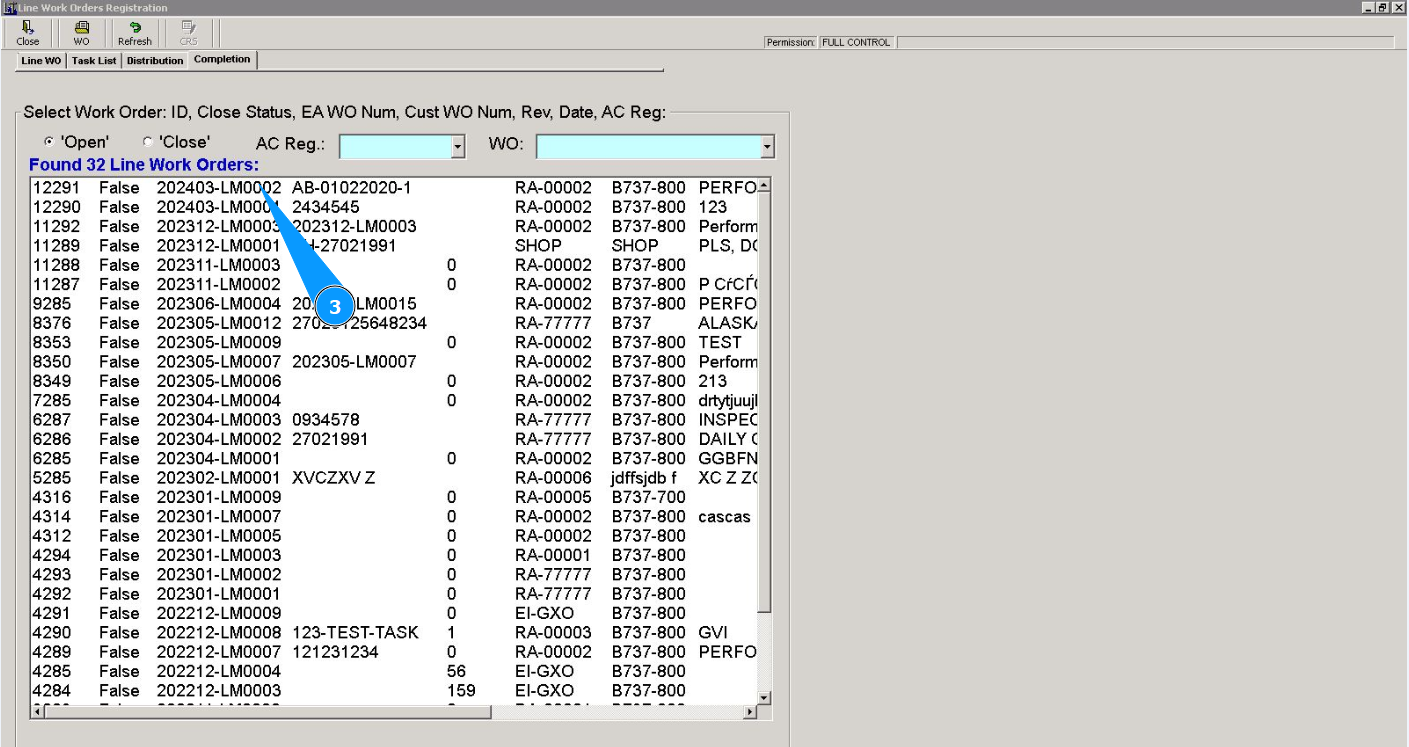
Task: Select the RA-00001 row 4294
Action: tap(394, 555)
